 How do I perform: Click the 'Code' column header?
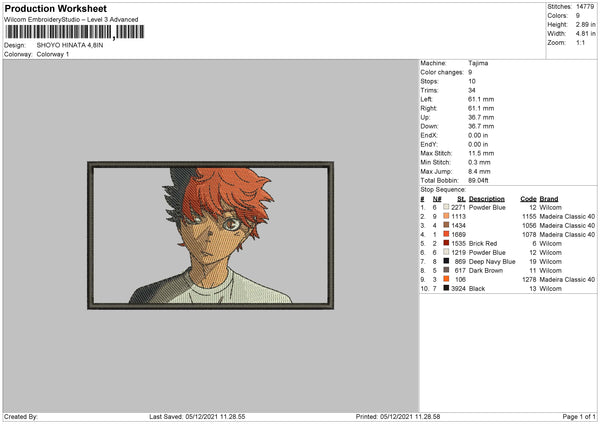coord(528,199)
